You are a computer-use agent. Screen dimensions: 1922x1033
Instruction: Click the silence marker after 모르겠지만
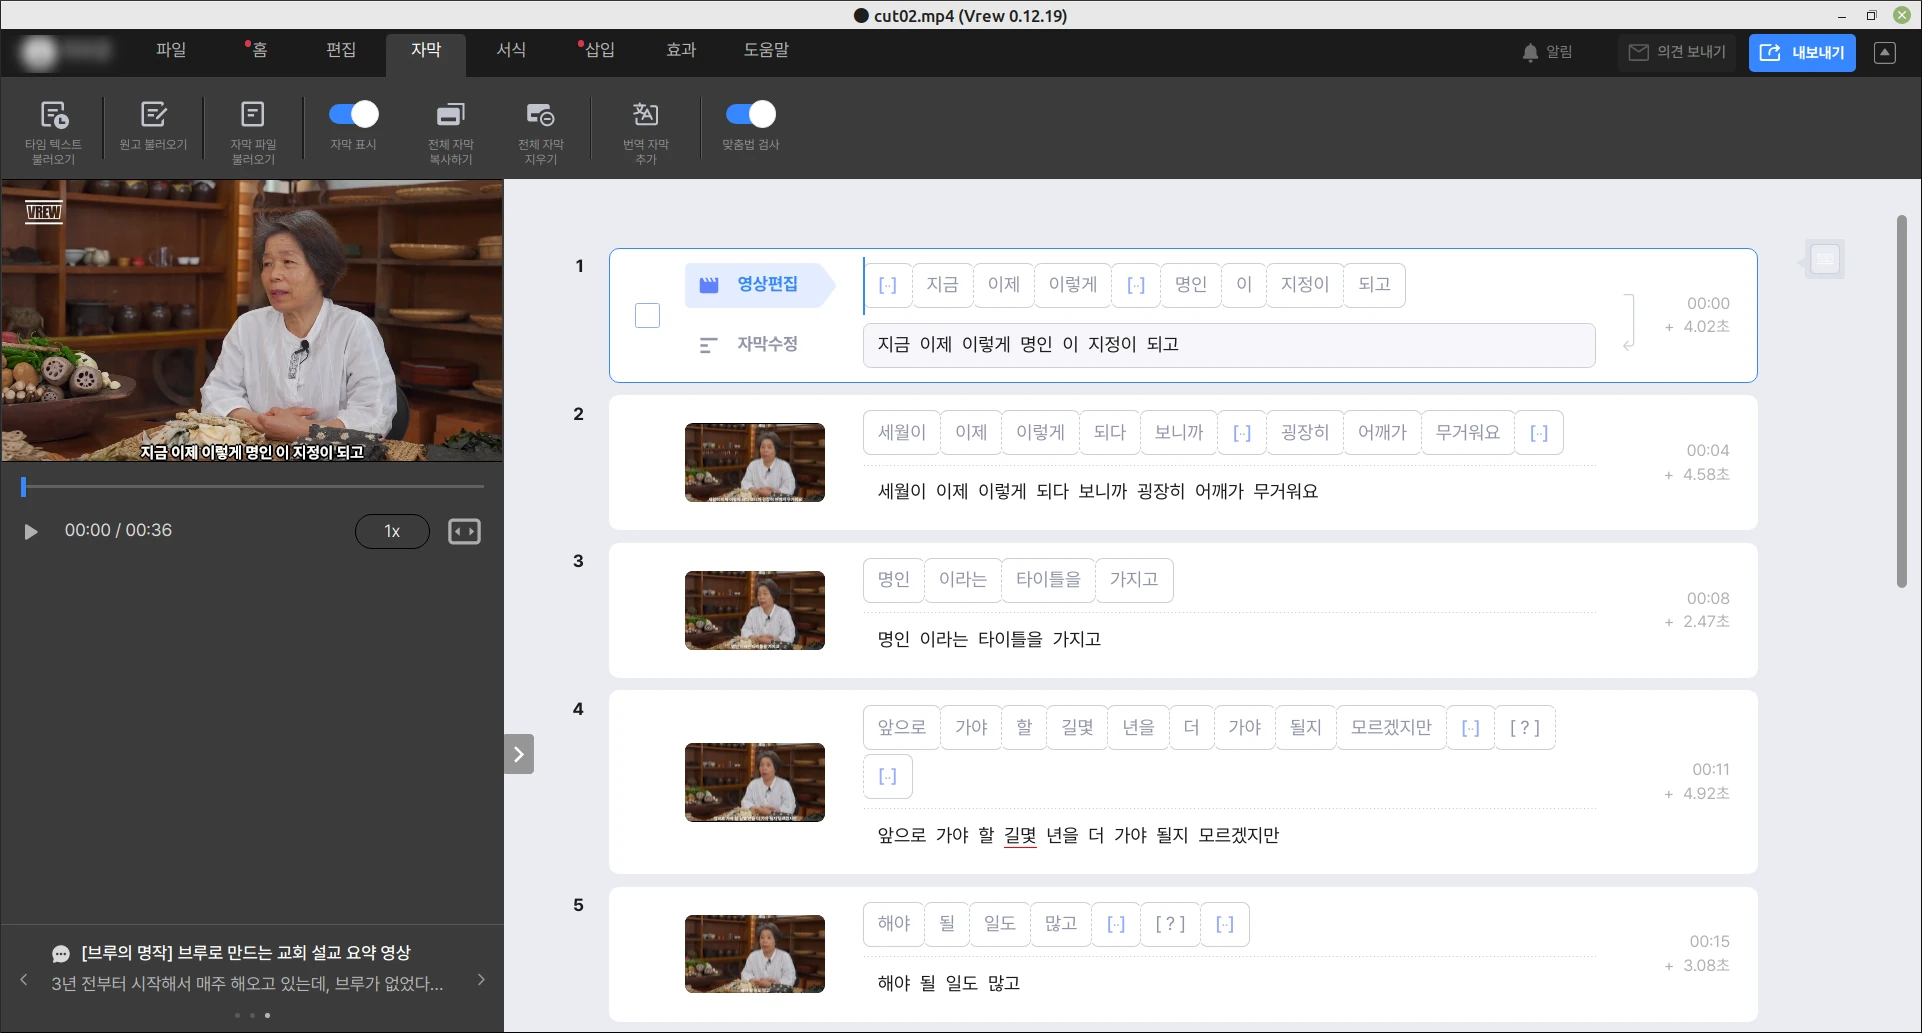pos(1470,728)
